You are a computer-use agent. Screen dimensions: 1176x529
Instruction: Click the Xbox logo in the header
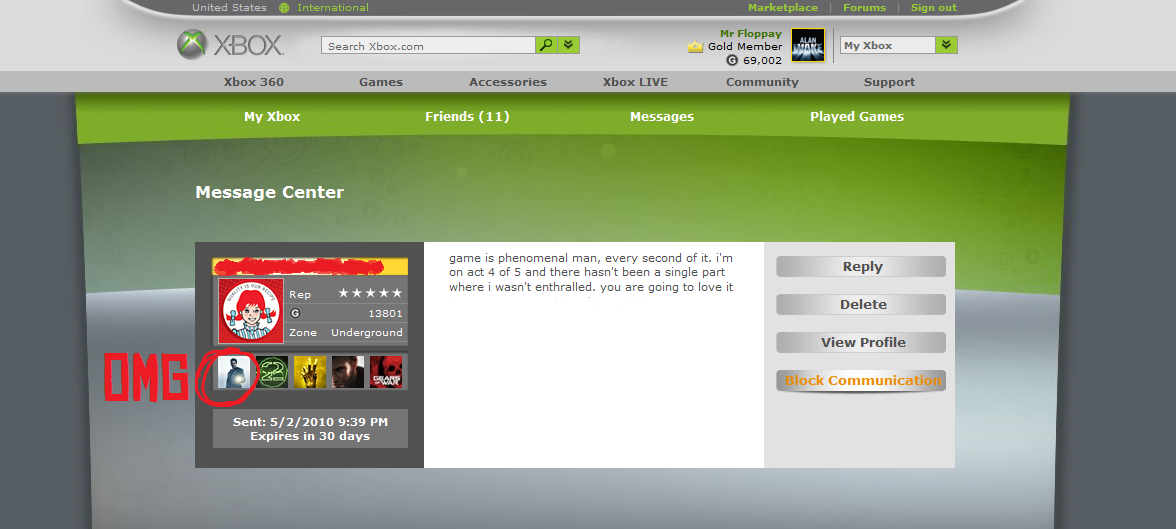pos(230,44)
